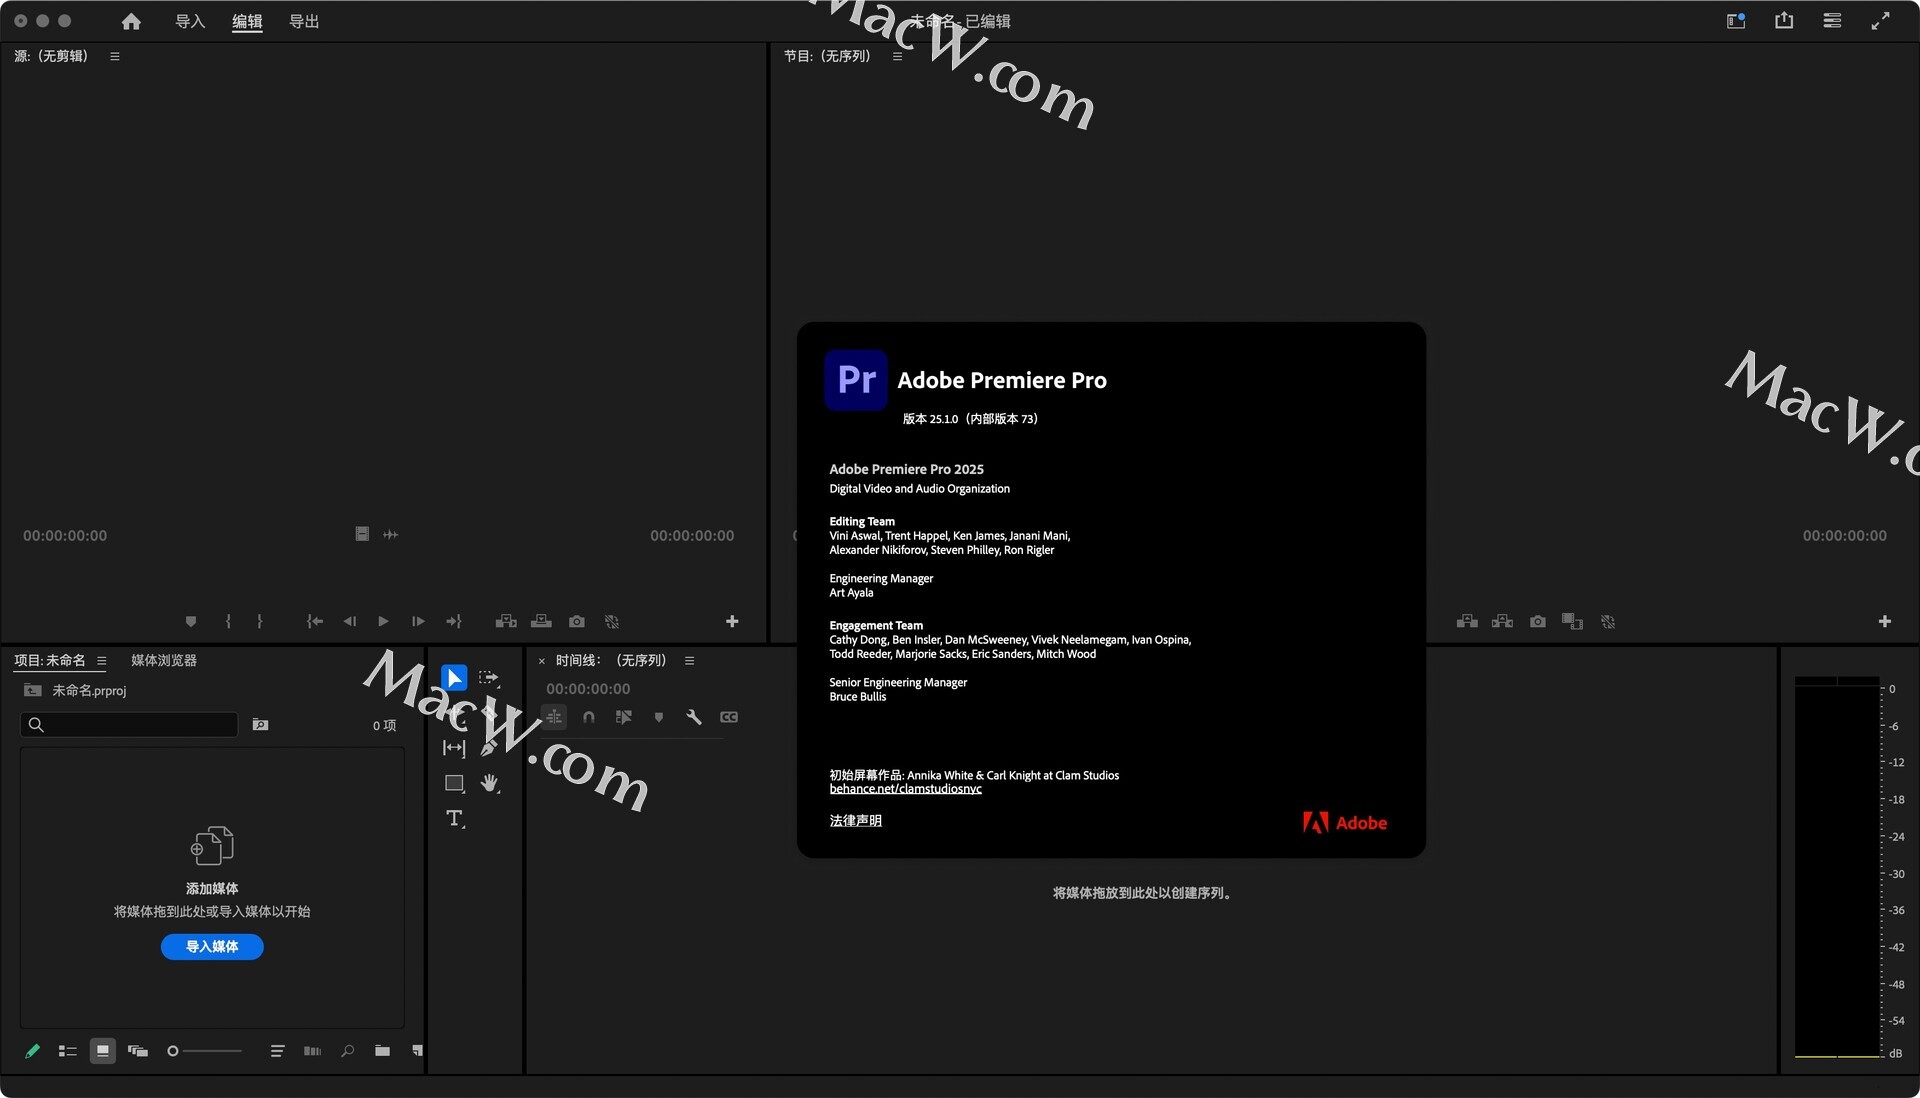Screen dimensions: 1920x1098
Task: Open Program monitor button editor plus
Action: (x=1885, y=621)
